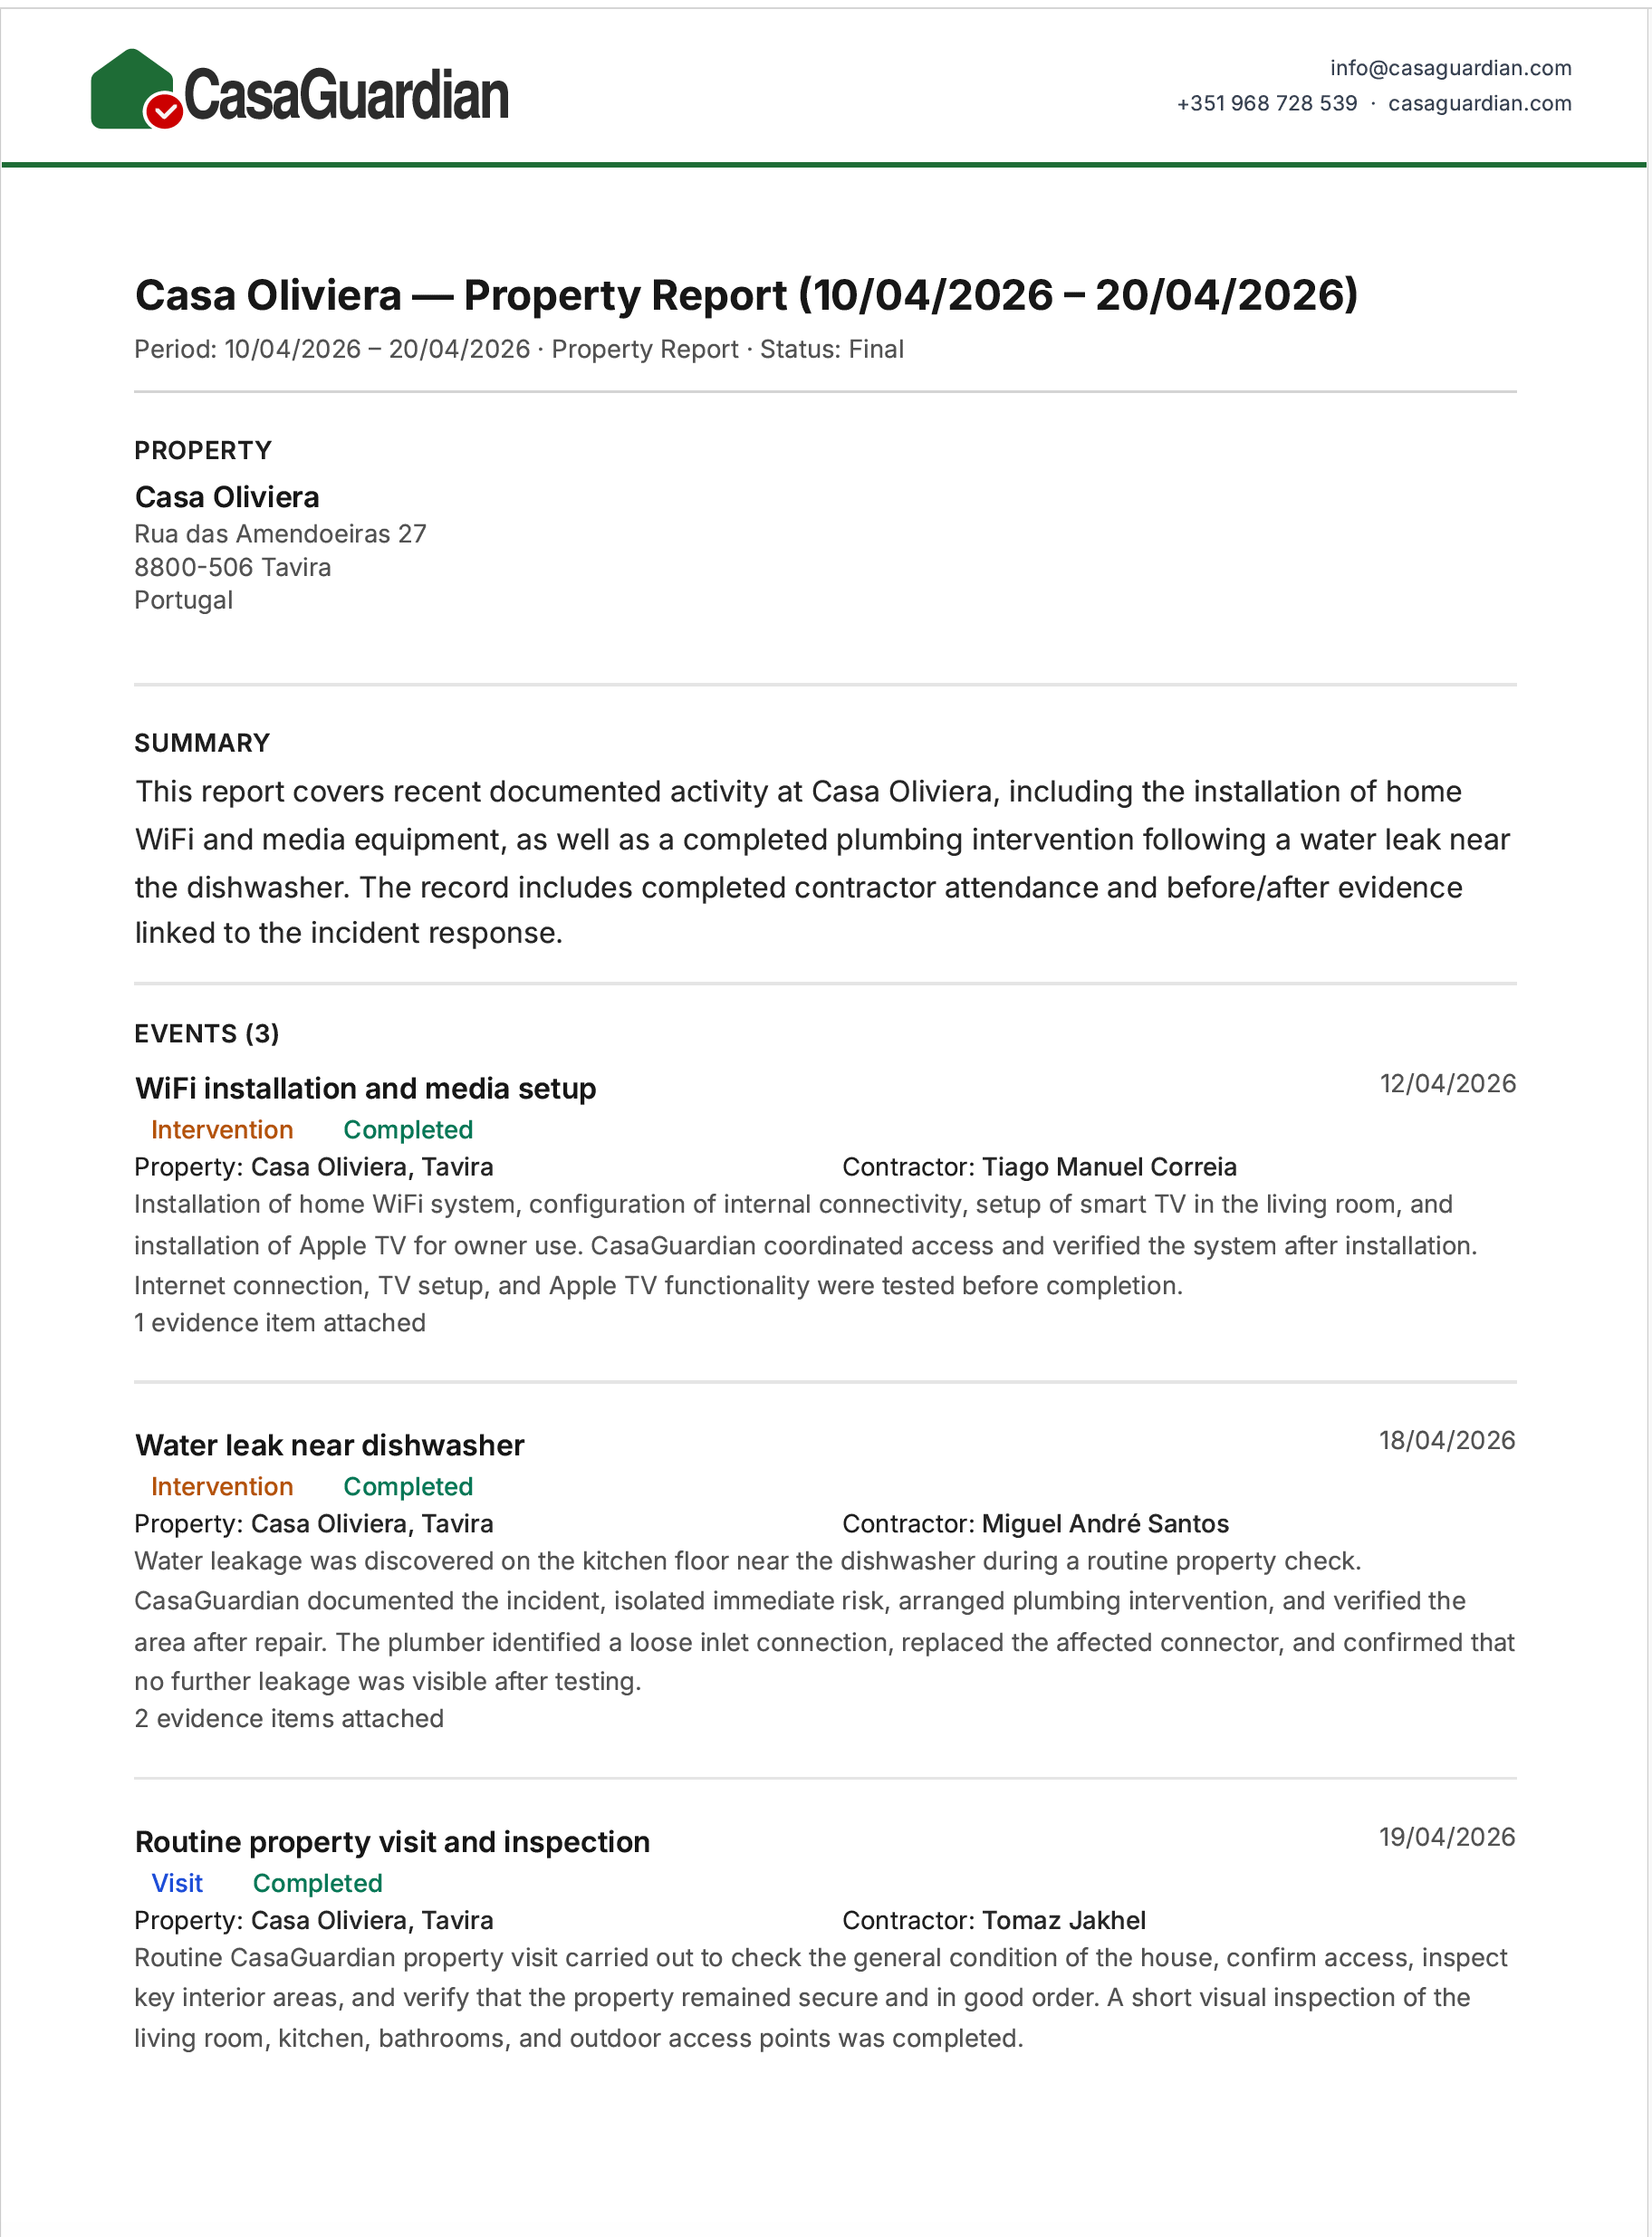The image size is (1652, 2237).
Task: Click the Intervention tag under Water leak event
Action: [222, 1486]
